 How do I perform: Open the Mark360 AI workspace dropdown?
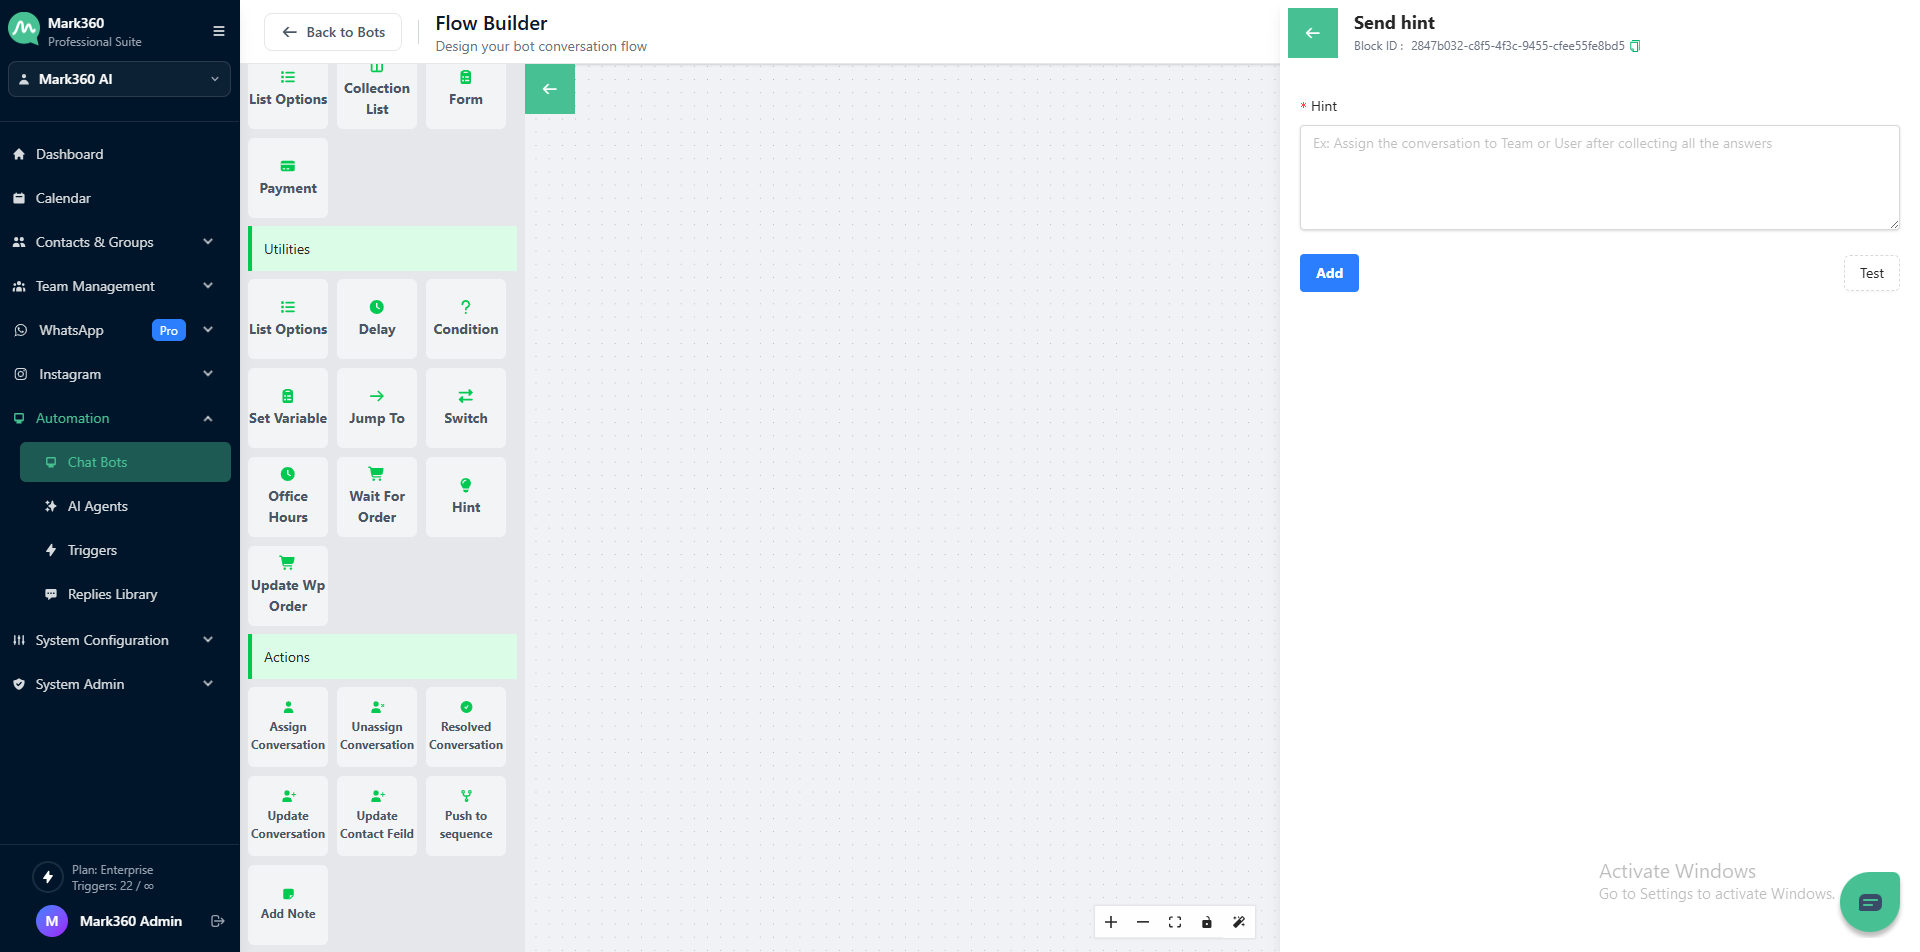(x=119, y=79)
